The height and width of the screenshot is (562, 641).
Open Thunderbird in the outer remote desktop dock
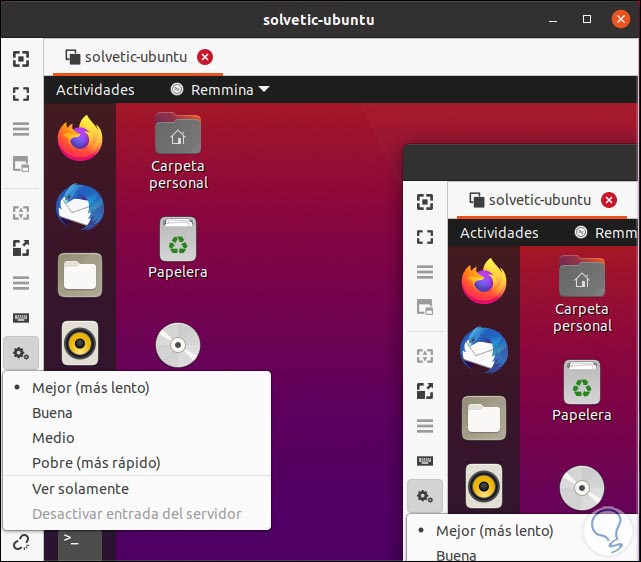pyautogui.click(x=80, y=207)
